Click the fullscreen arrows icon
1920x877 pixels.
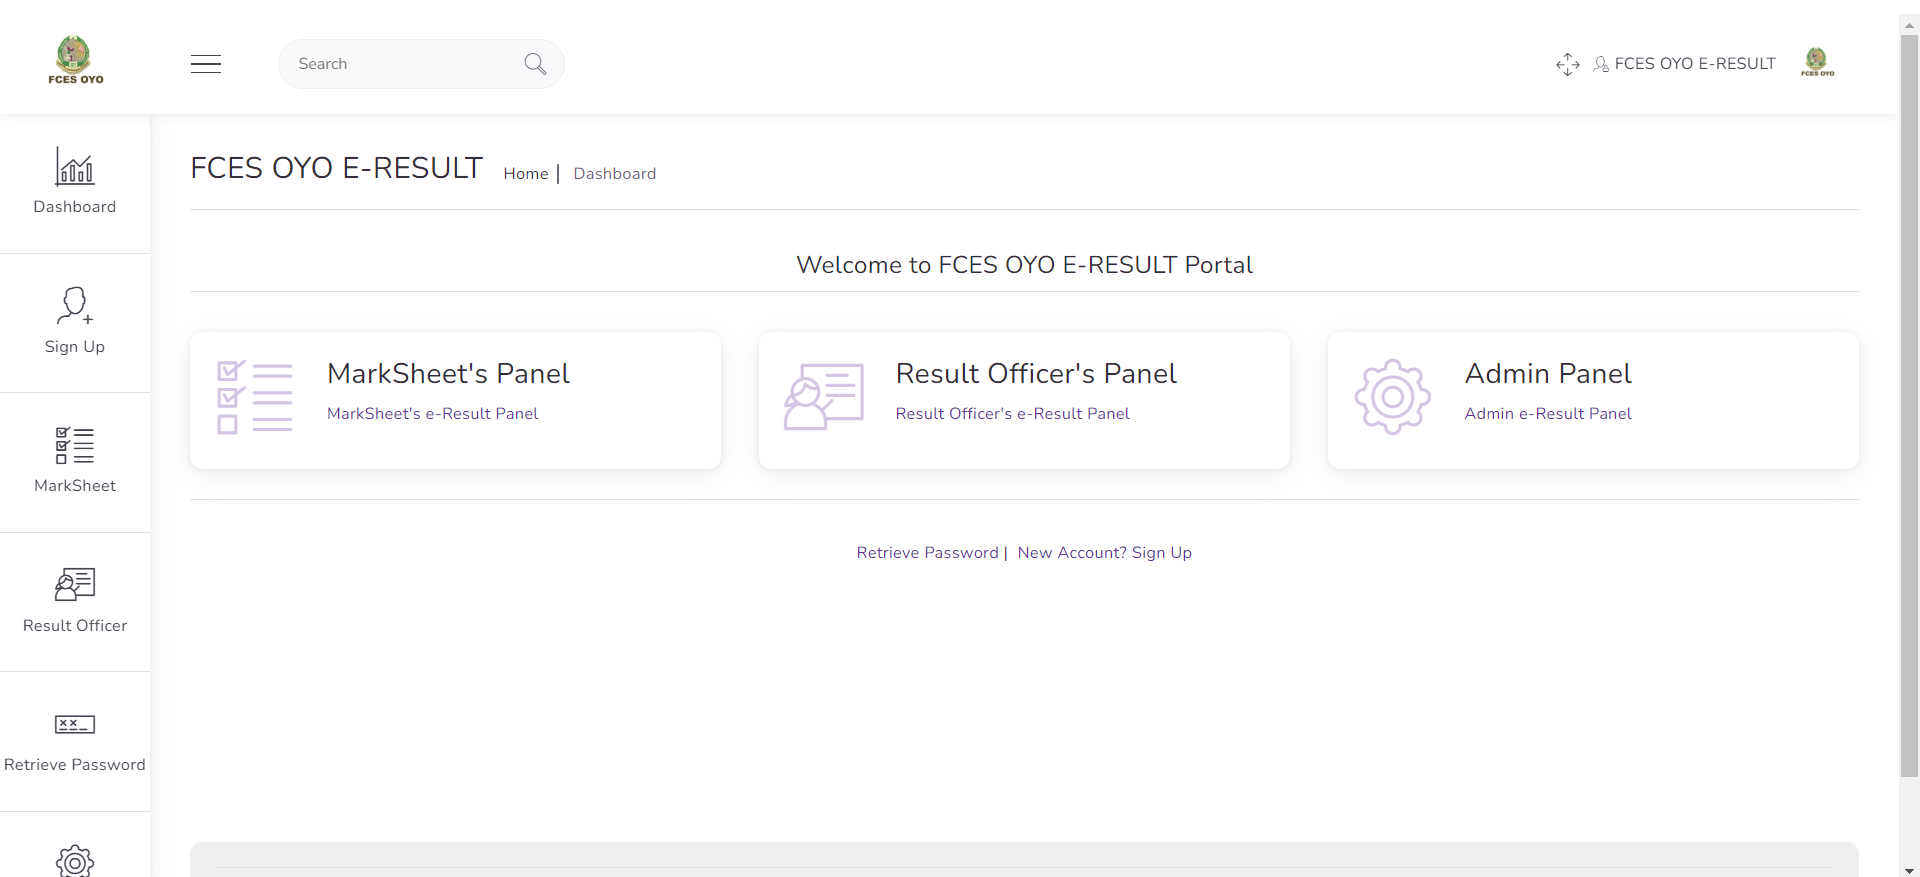1567,64
